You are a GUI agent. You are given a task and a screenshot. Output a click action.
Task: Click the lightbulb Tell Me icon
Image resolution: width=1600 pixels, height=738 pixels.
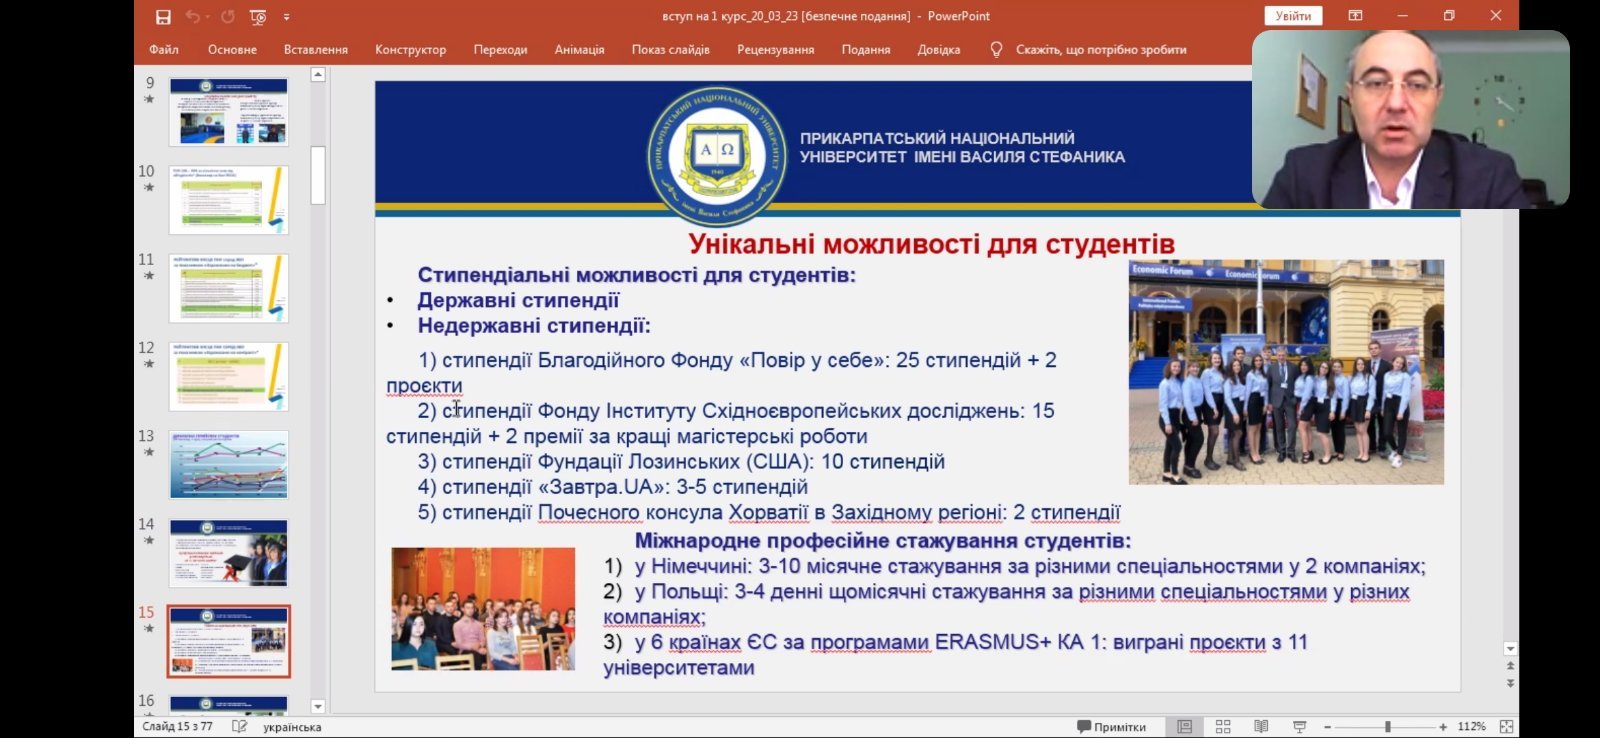pyautogui.click(x=996, y=49)
